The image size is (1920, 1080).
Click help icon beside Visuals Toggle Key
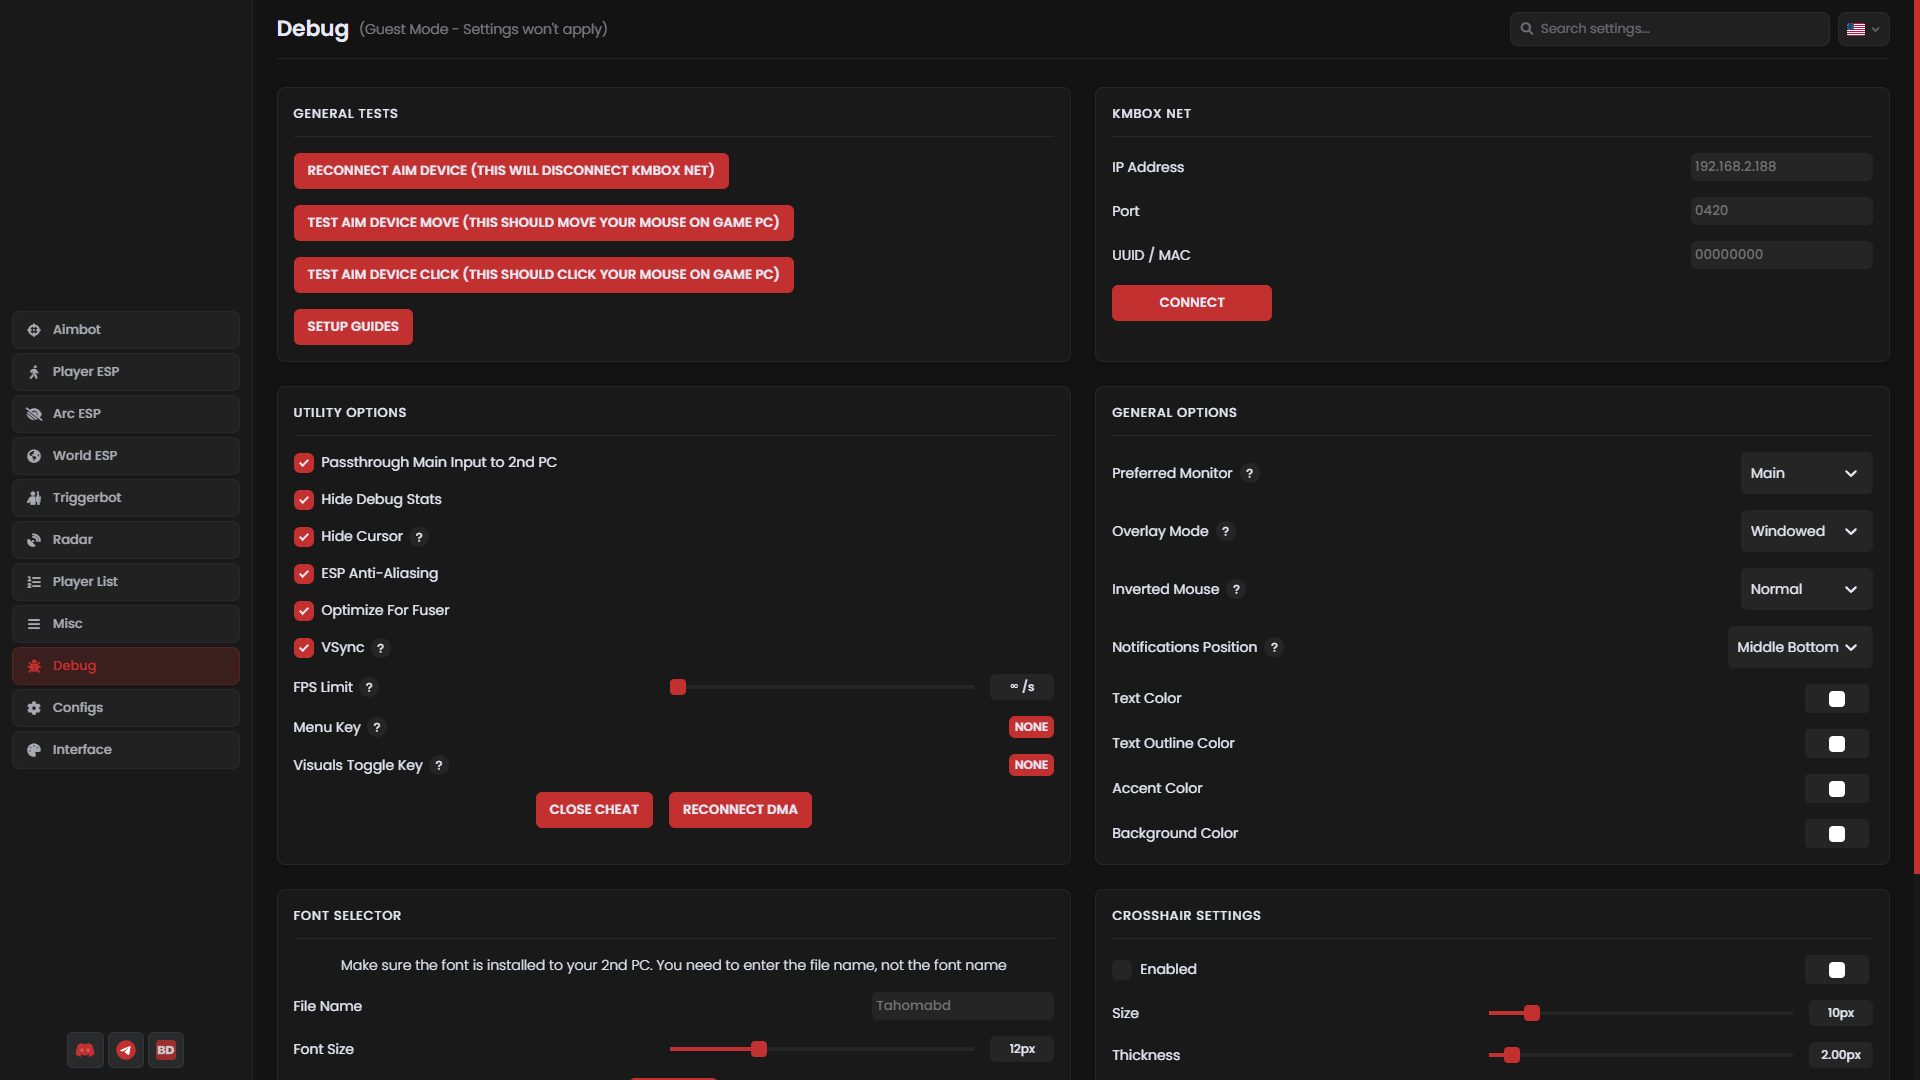(438, 765)
